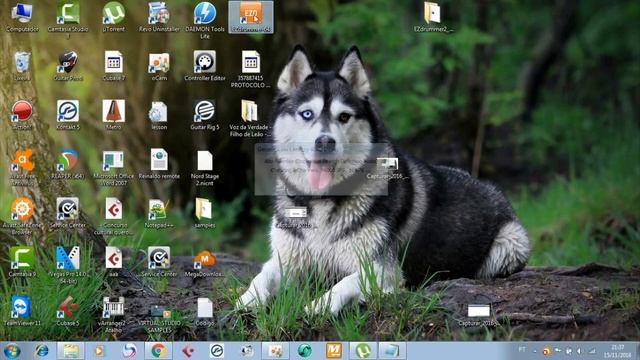The height and width of the screenshot is (360, 640).
Task: Launch the oCam screen recorder shortcut
Action: point(159,66)
